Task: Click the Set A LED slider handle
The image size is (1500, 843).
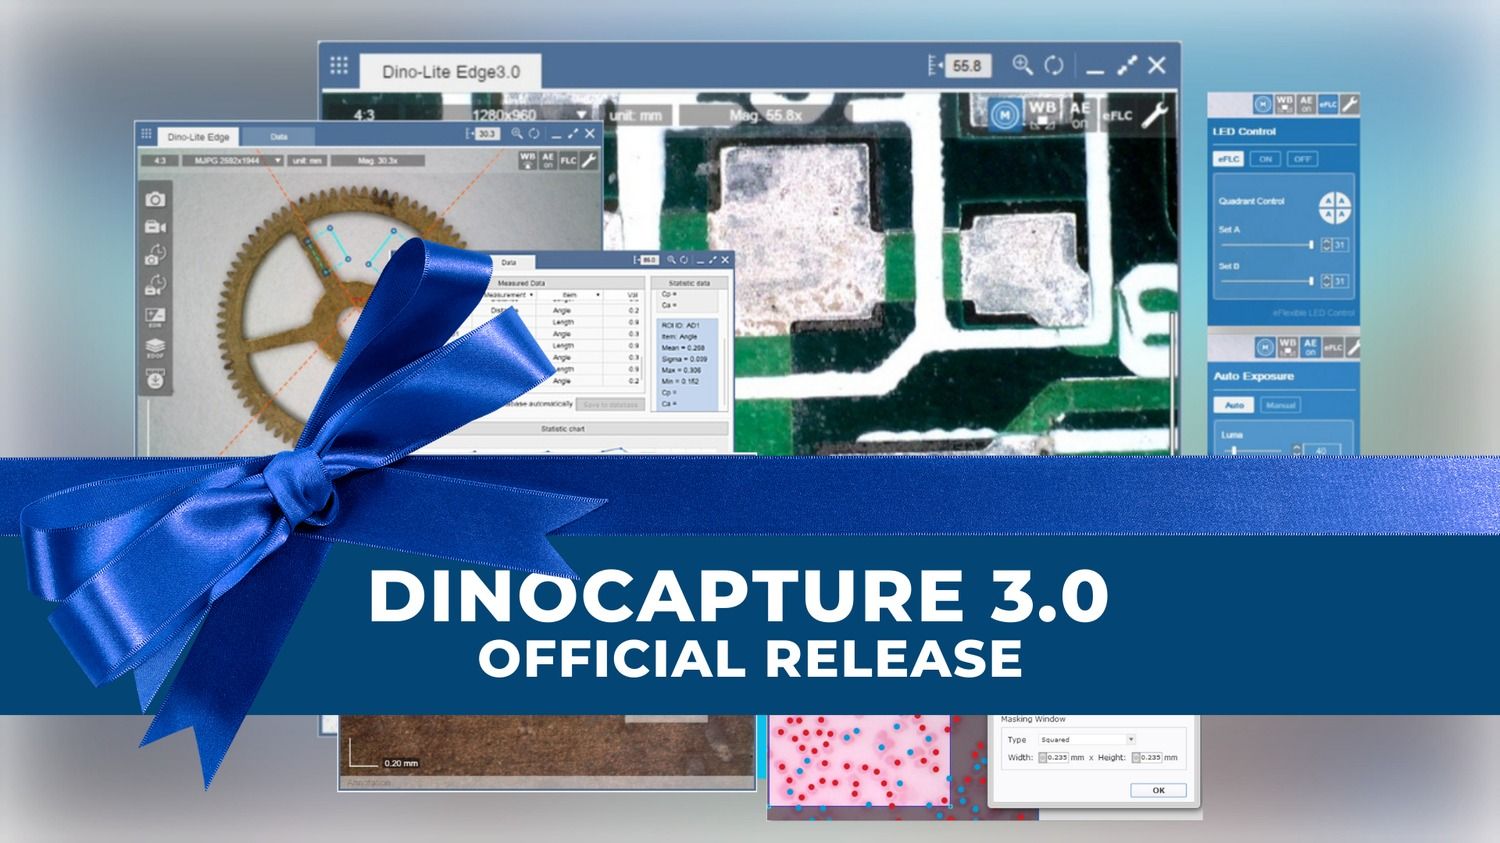Action: click(1311, 245)
